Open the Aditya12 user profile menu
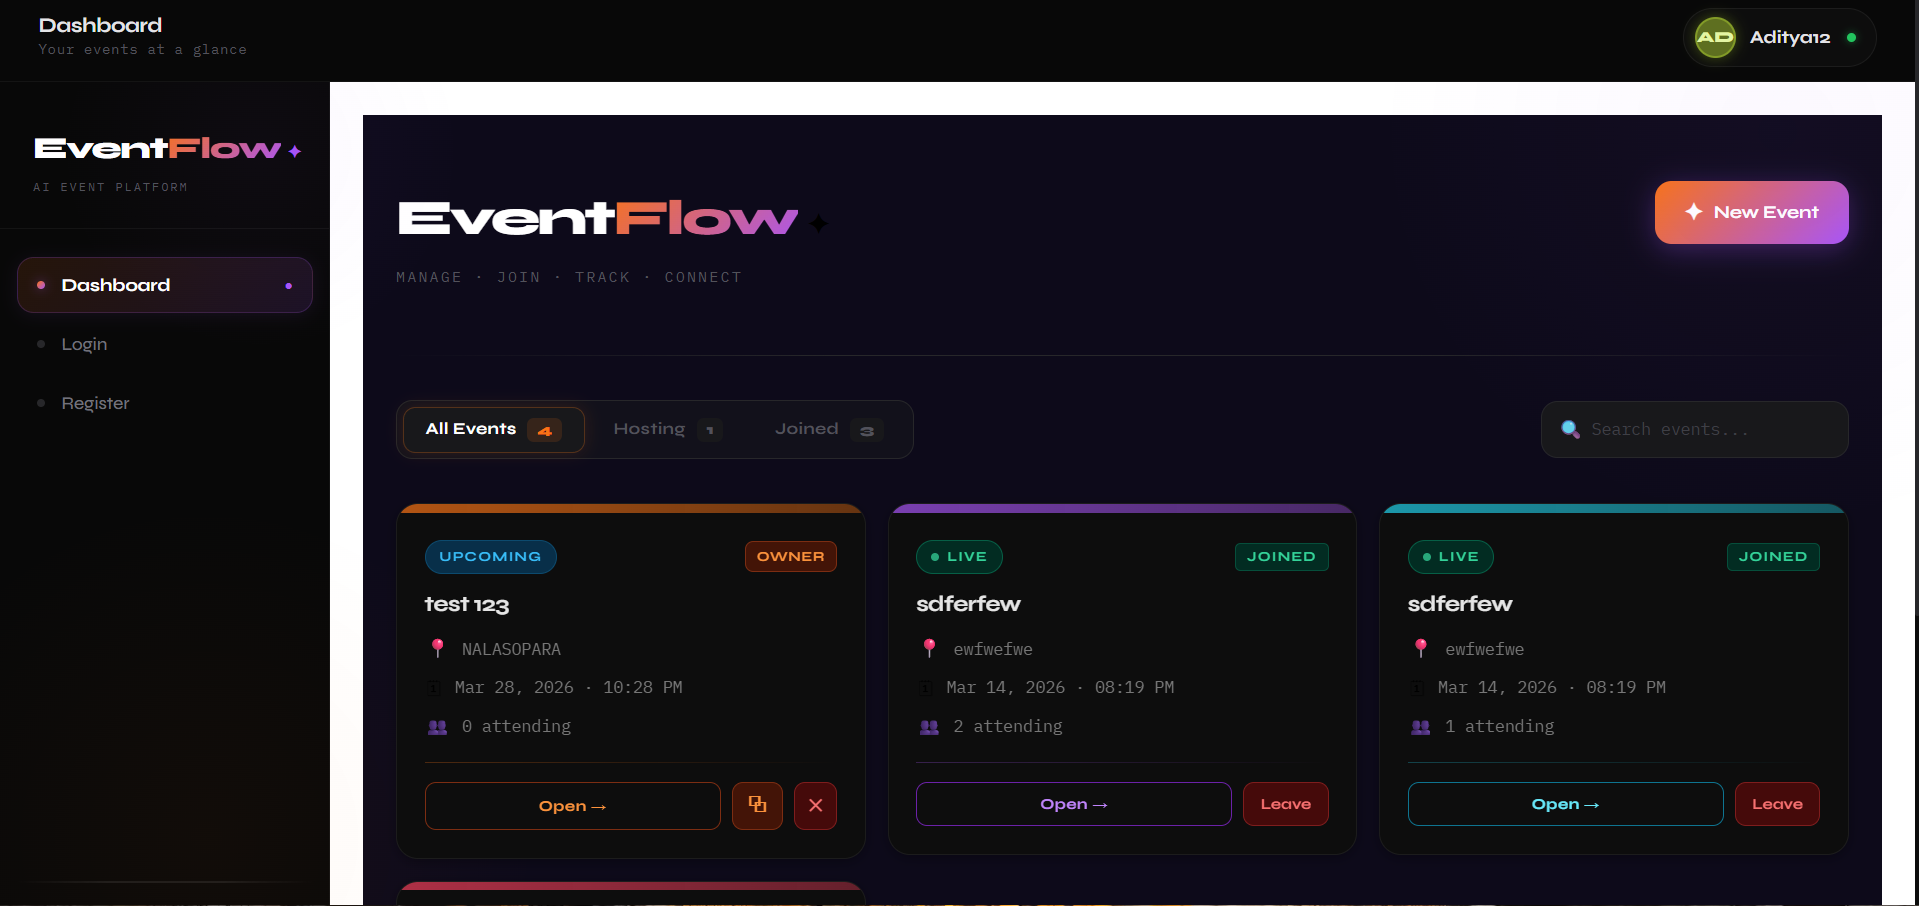This screenshot has height=906, width=1919. point(1779,38)
